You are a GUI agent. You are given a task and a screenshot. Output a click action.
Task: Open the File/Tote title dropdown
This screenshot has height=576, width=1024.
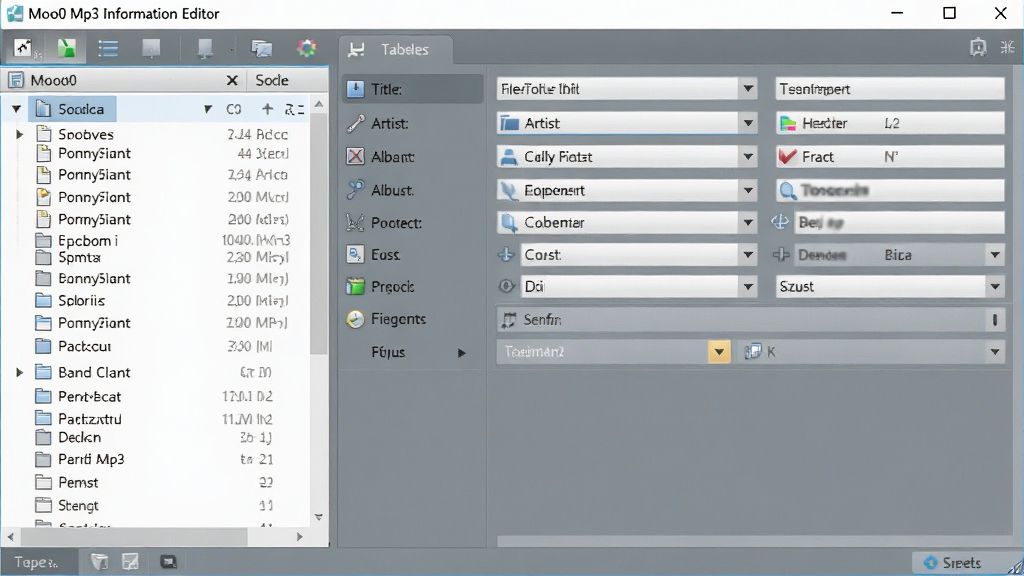pyautogui.click(x=748, y=89)
